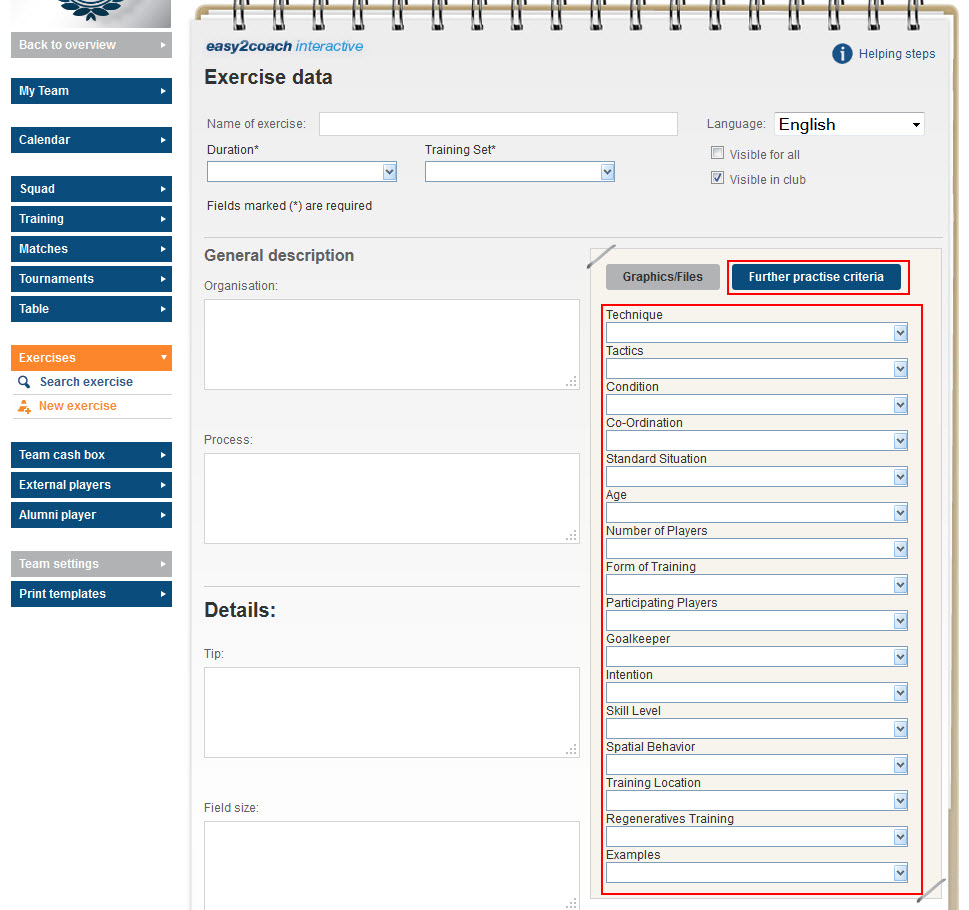This screenshot has height=910, width=969.
Task: Open the Training Location dropdown
Action: [756, 801]
